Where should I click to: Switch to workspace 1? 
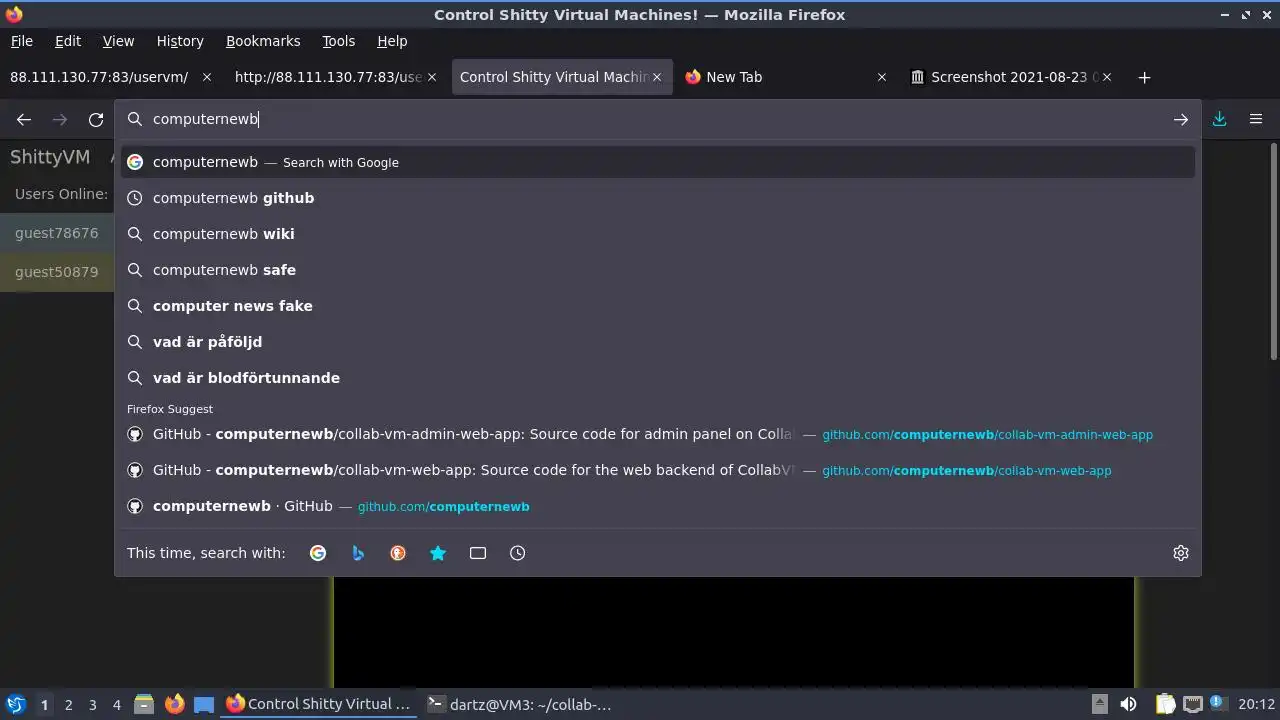[x=44, y=704]
